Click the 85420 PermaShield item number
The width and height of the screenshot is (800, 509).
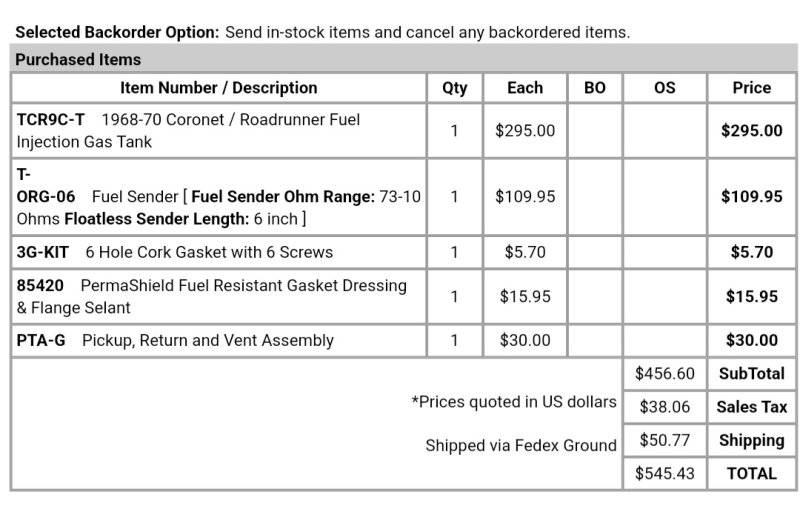tap(41, 286)
